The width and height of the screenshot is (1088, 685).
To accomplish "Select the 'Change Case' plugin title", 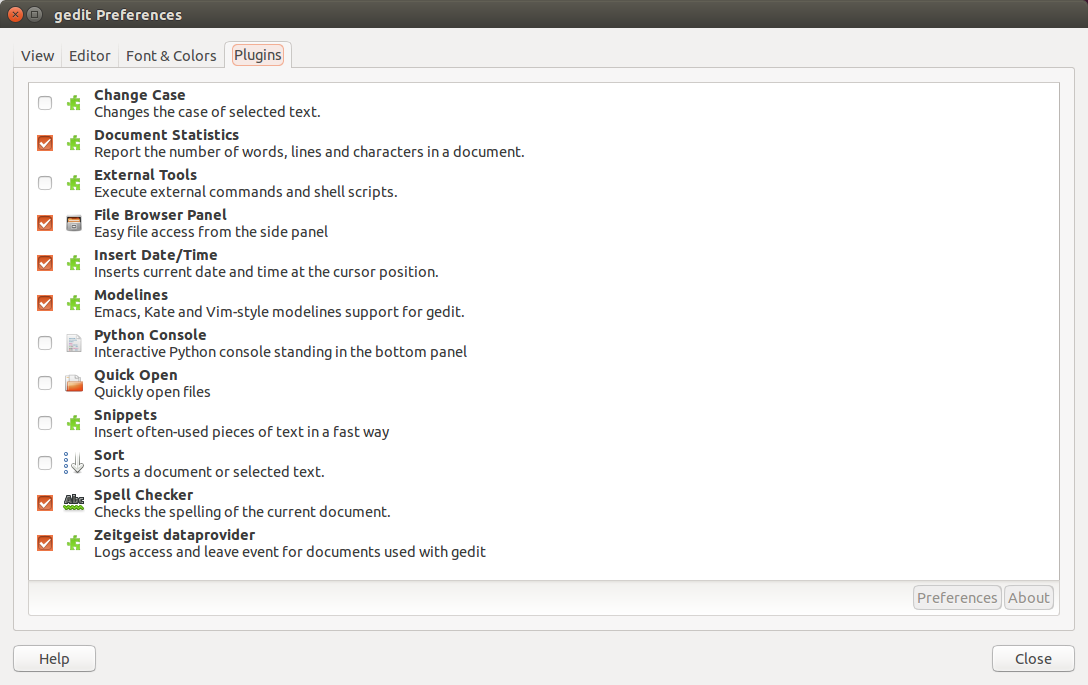I will 139,95.
